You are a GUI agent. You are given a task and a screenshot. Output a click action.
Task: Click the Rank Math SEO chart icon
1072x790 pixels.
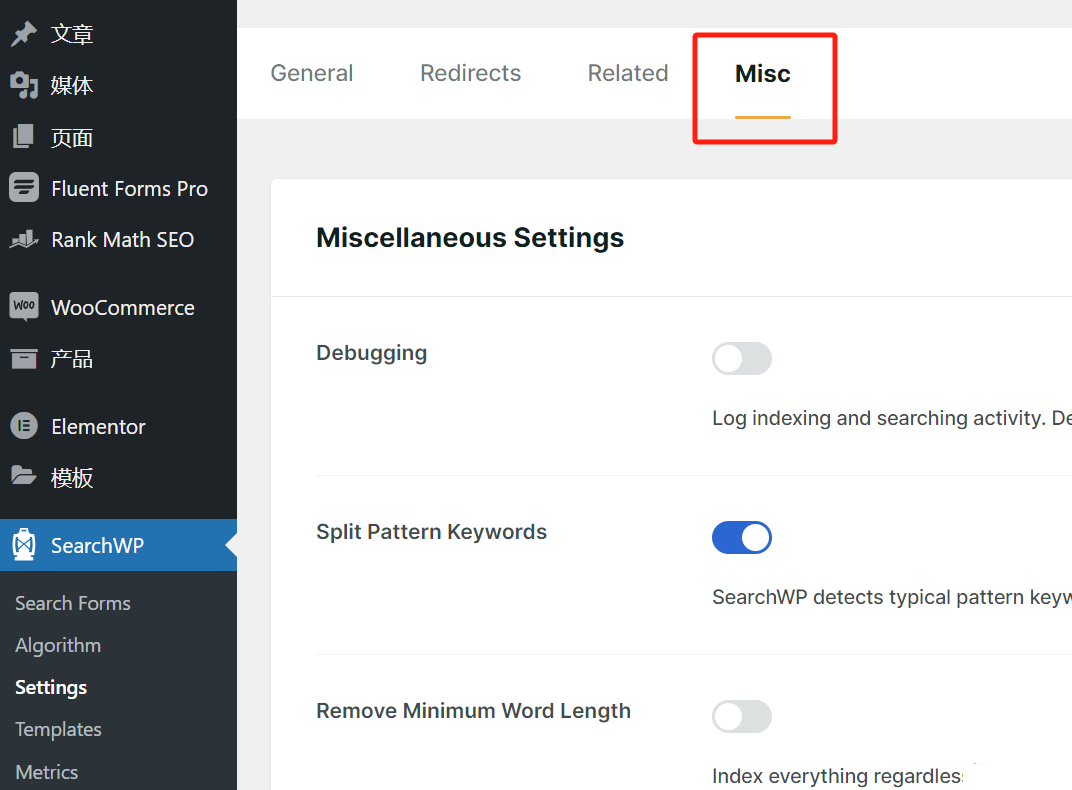24,239
